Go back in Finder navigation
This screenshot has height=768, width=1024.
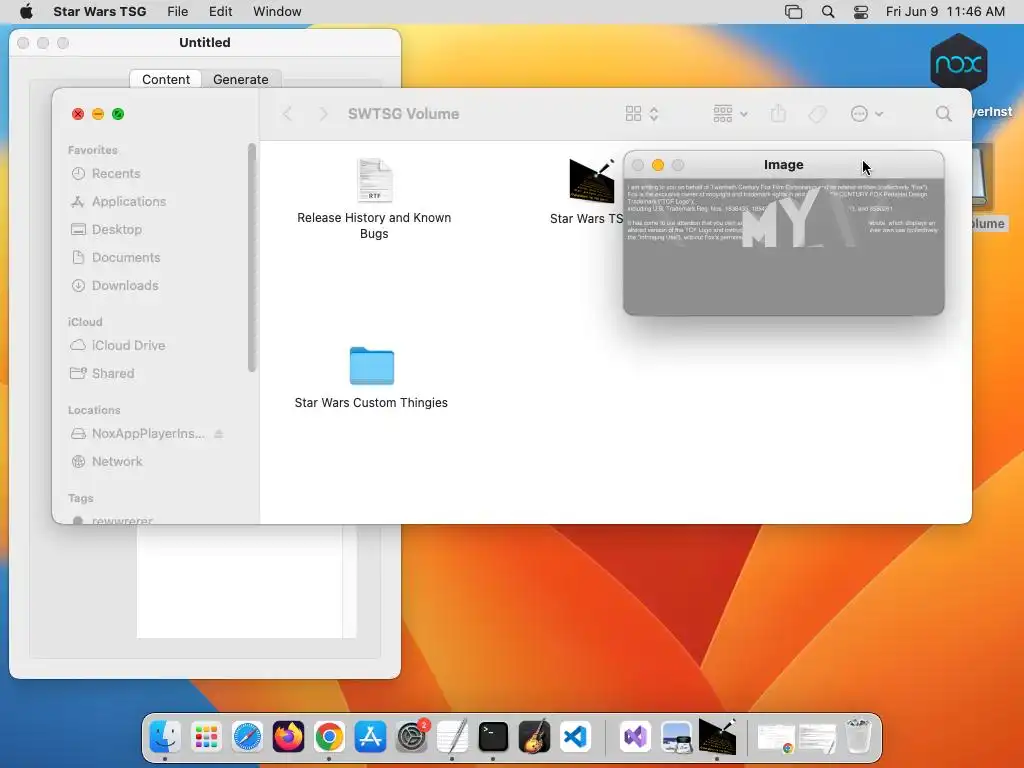pos(287,114)
